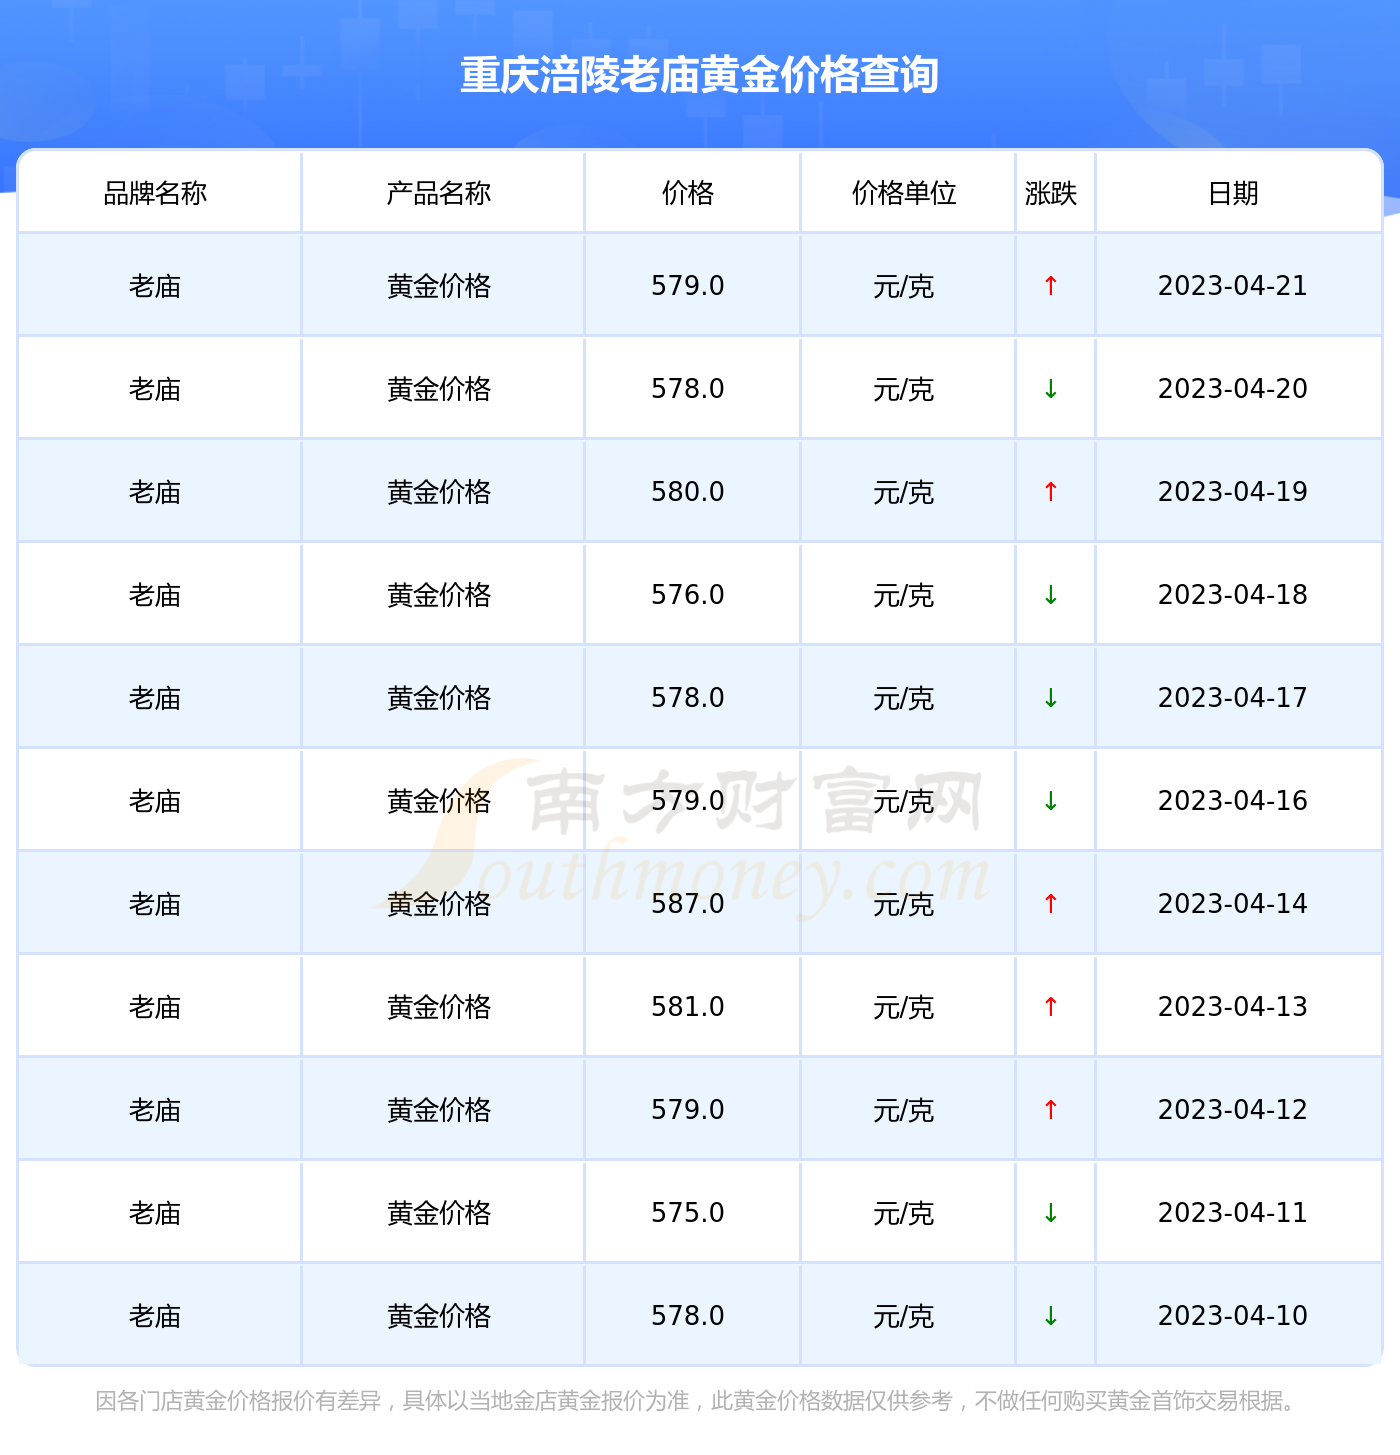Click the green down arrow for 2023-04-10
This screenshot has width=1400, height=1455.
(x=1051, y=1316)
